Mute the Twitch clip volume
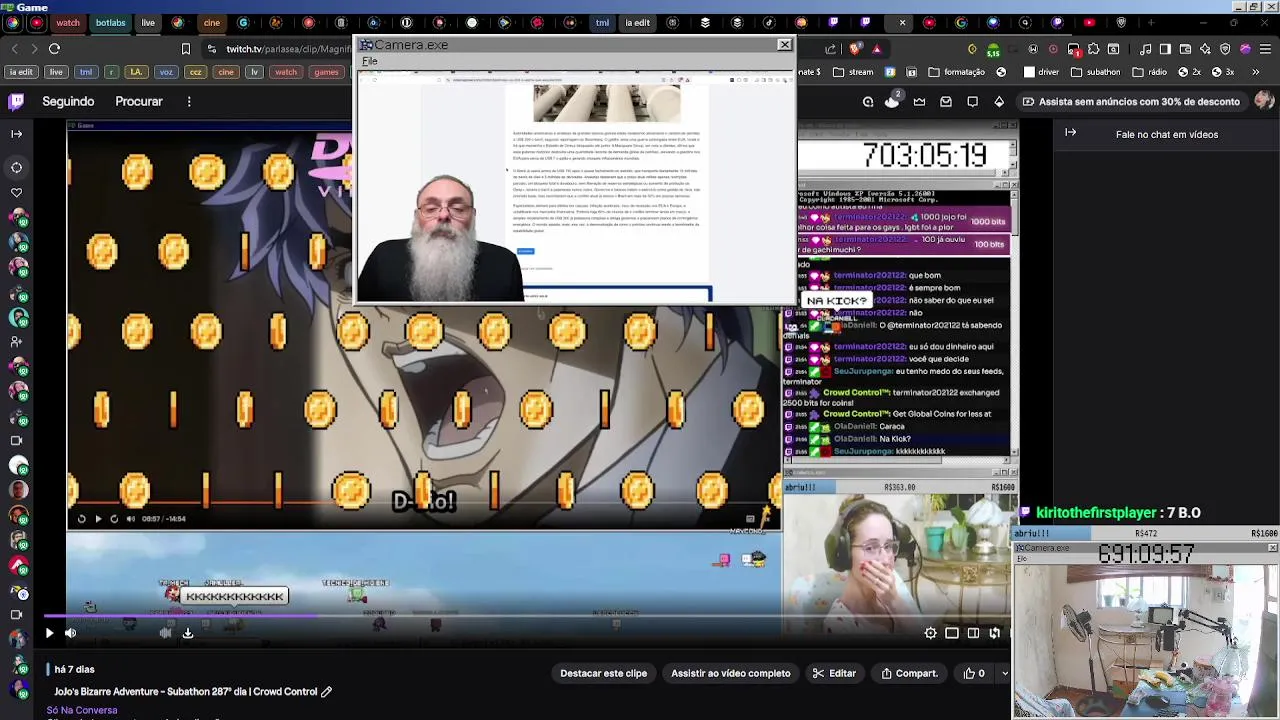Image resolution: width=1280 pixels, height=720 pixels. click(70, 632)
